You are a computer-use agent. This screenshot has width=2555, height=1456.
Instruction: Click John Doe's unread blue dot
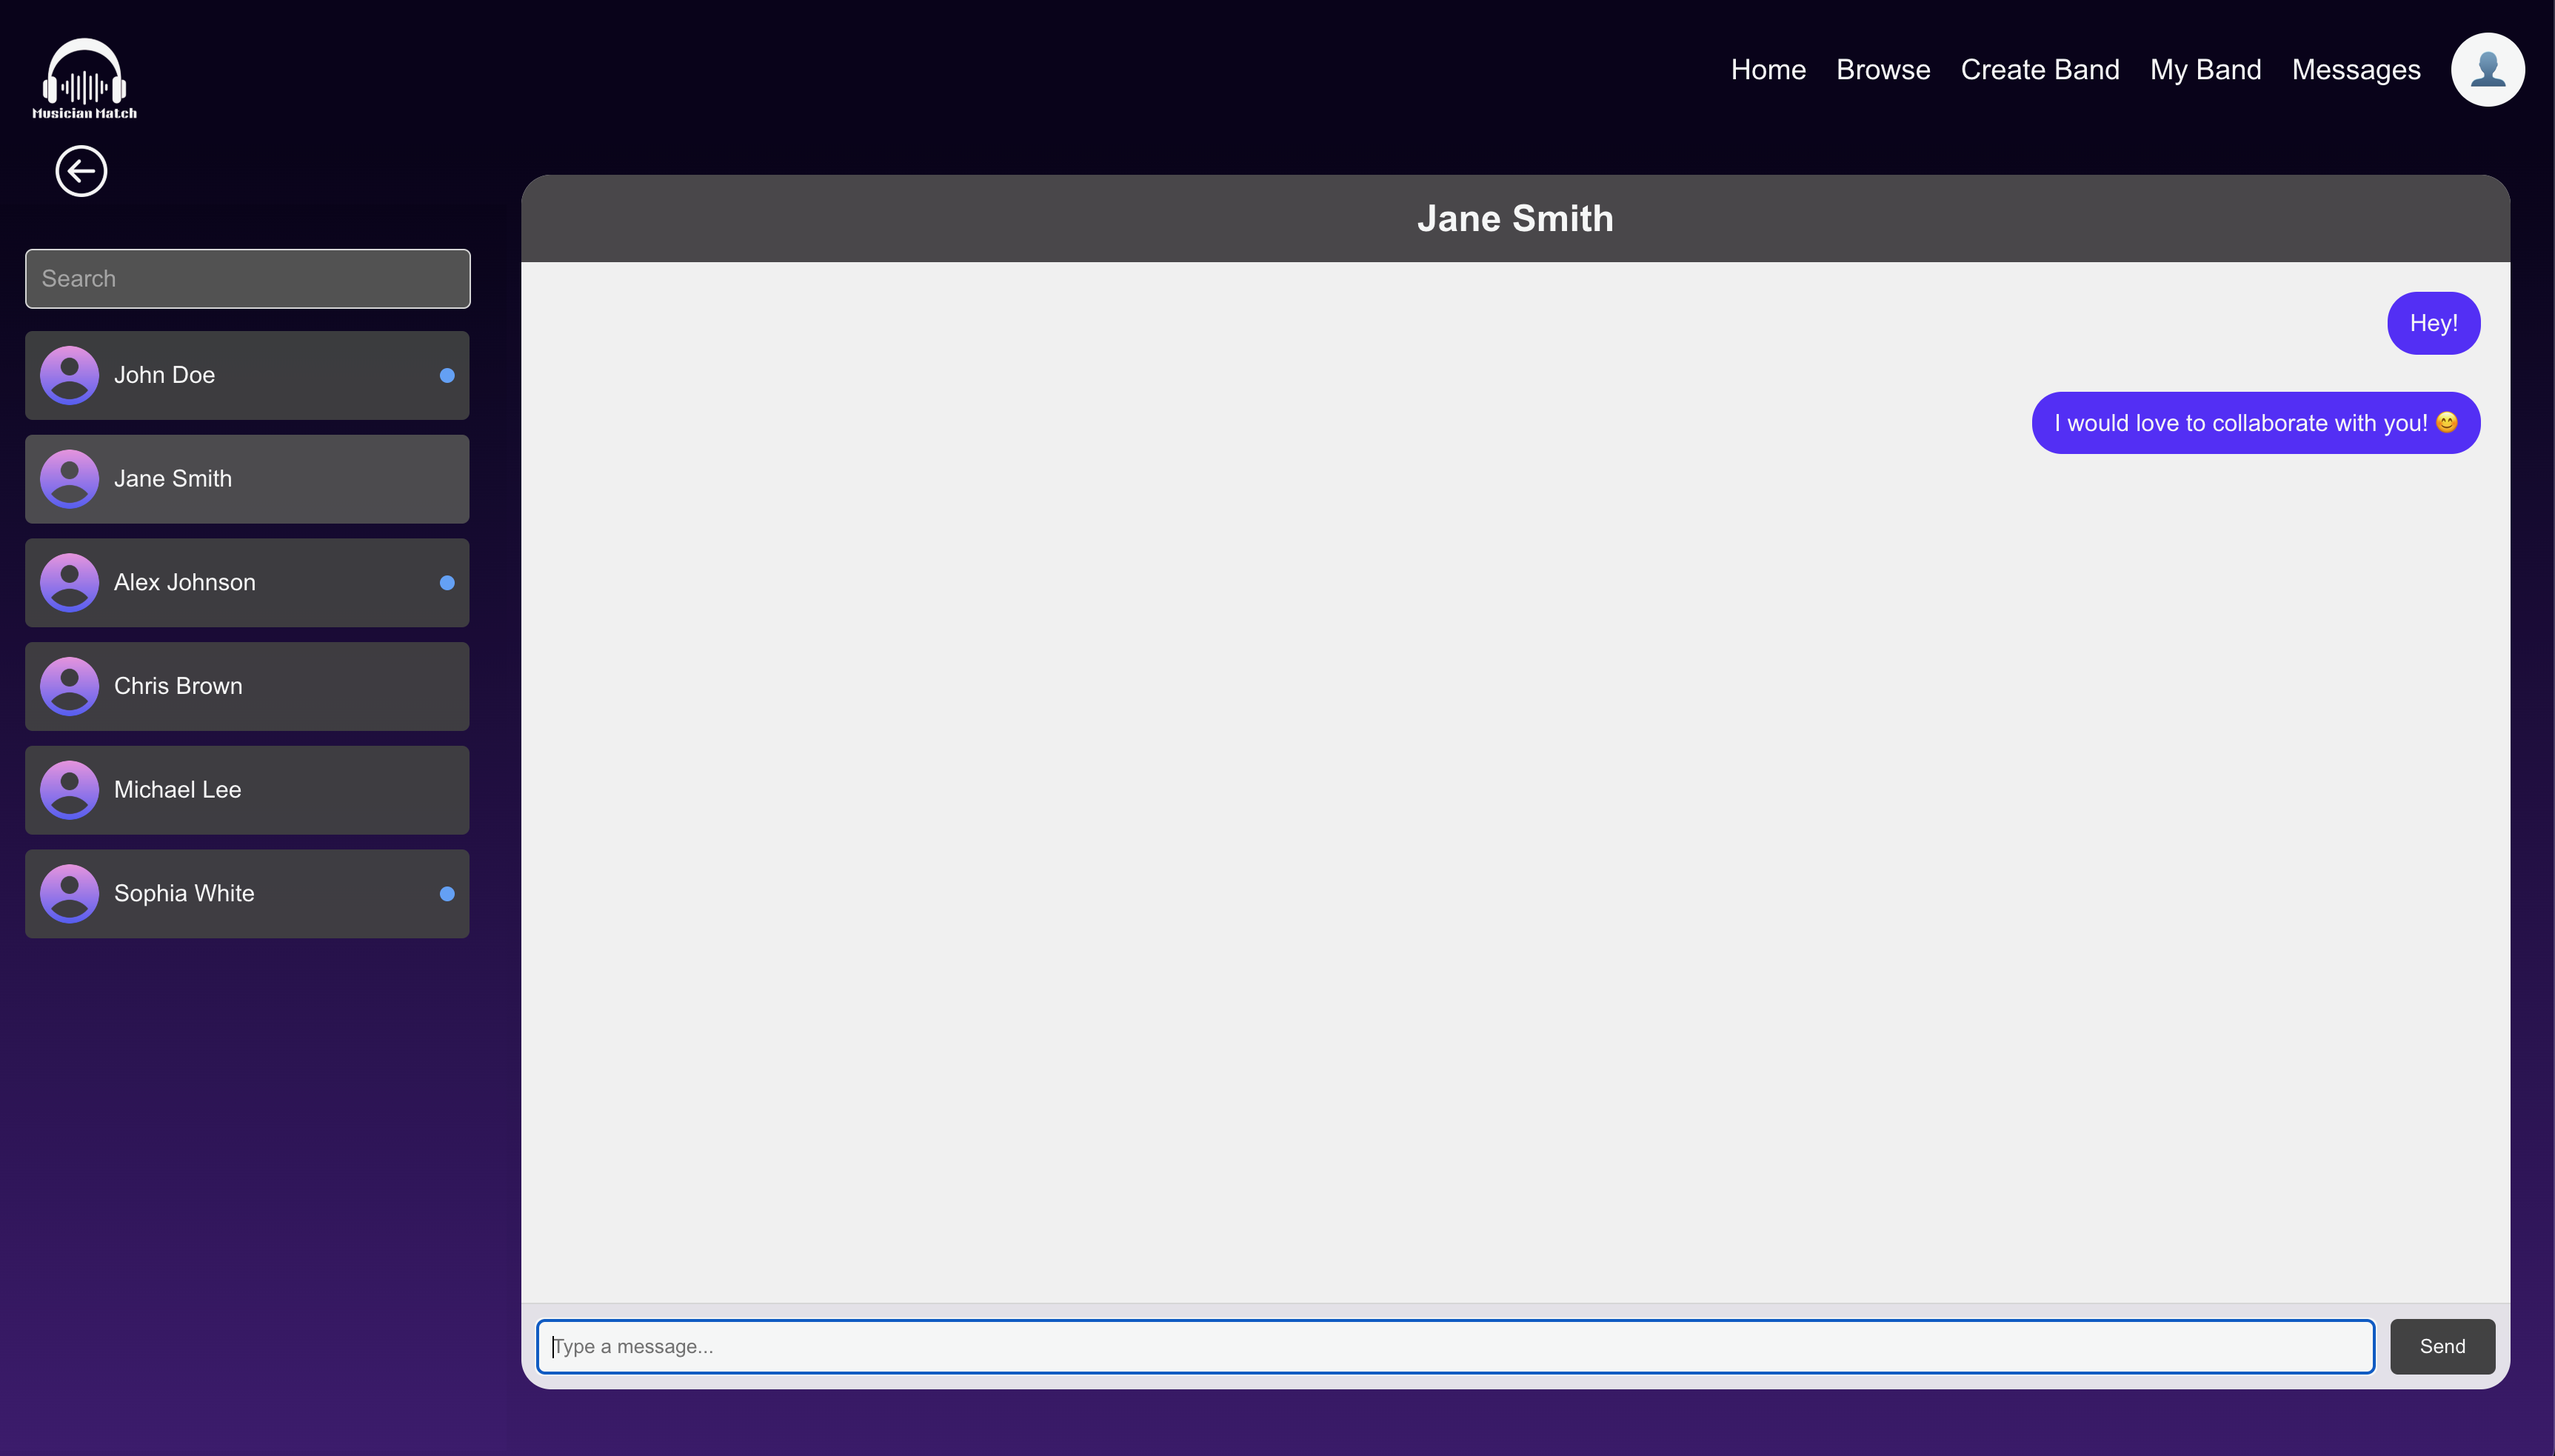tap(447, 376)
